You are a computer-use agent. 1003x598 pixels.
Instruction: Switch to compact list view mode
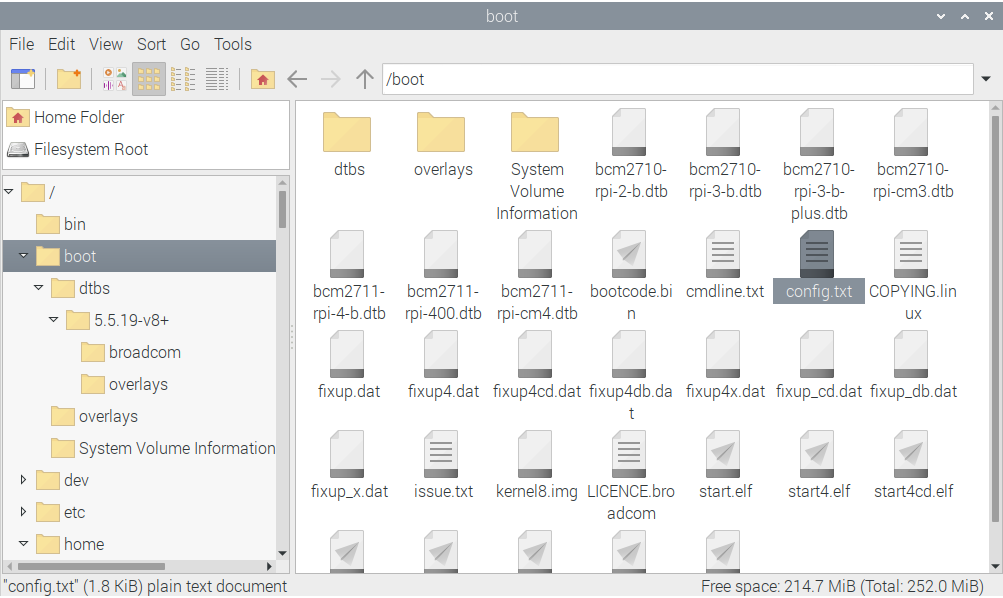pos(183,79)
